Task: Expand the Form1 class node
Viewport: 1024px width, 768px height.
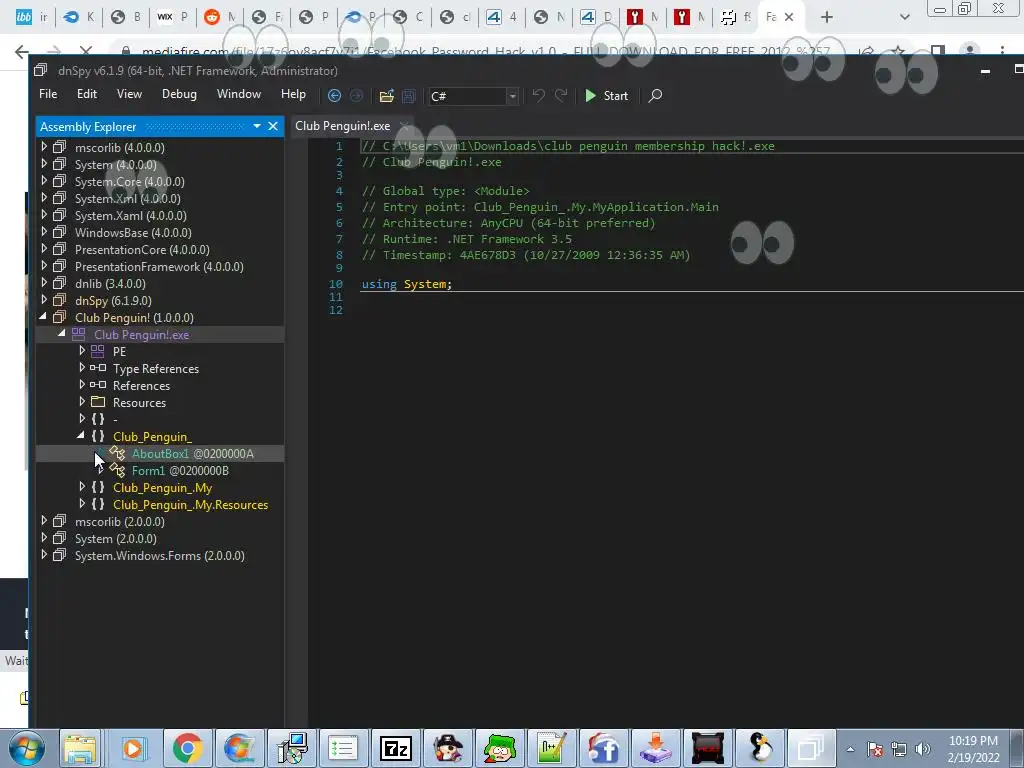Action: [x=100, y=470]
